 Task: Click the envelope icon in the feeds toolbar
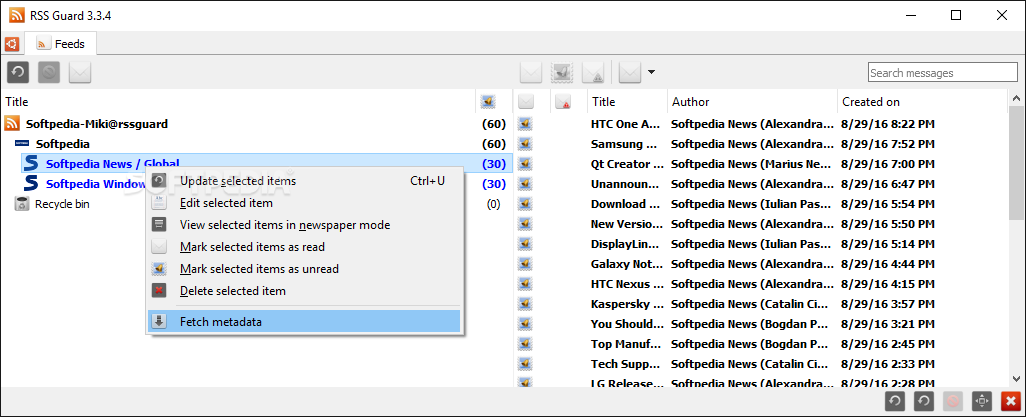(x=80, y=72)
